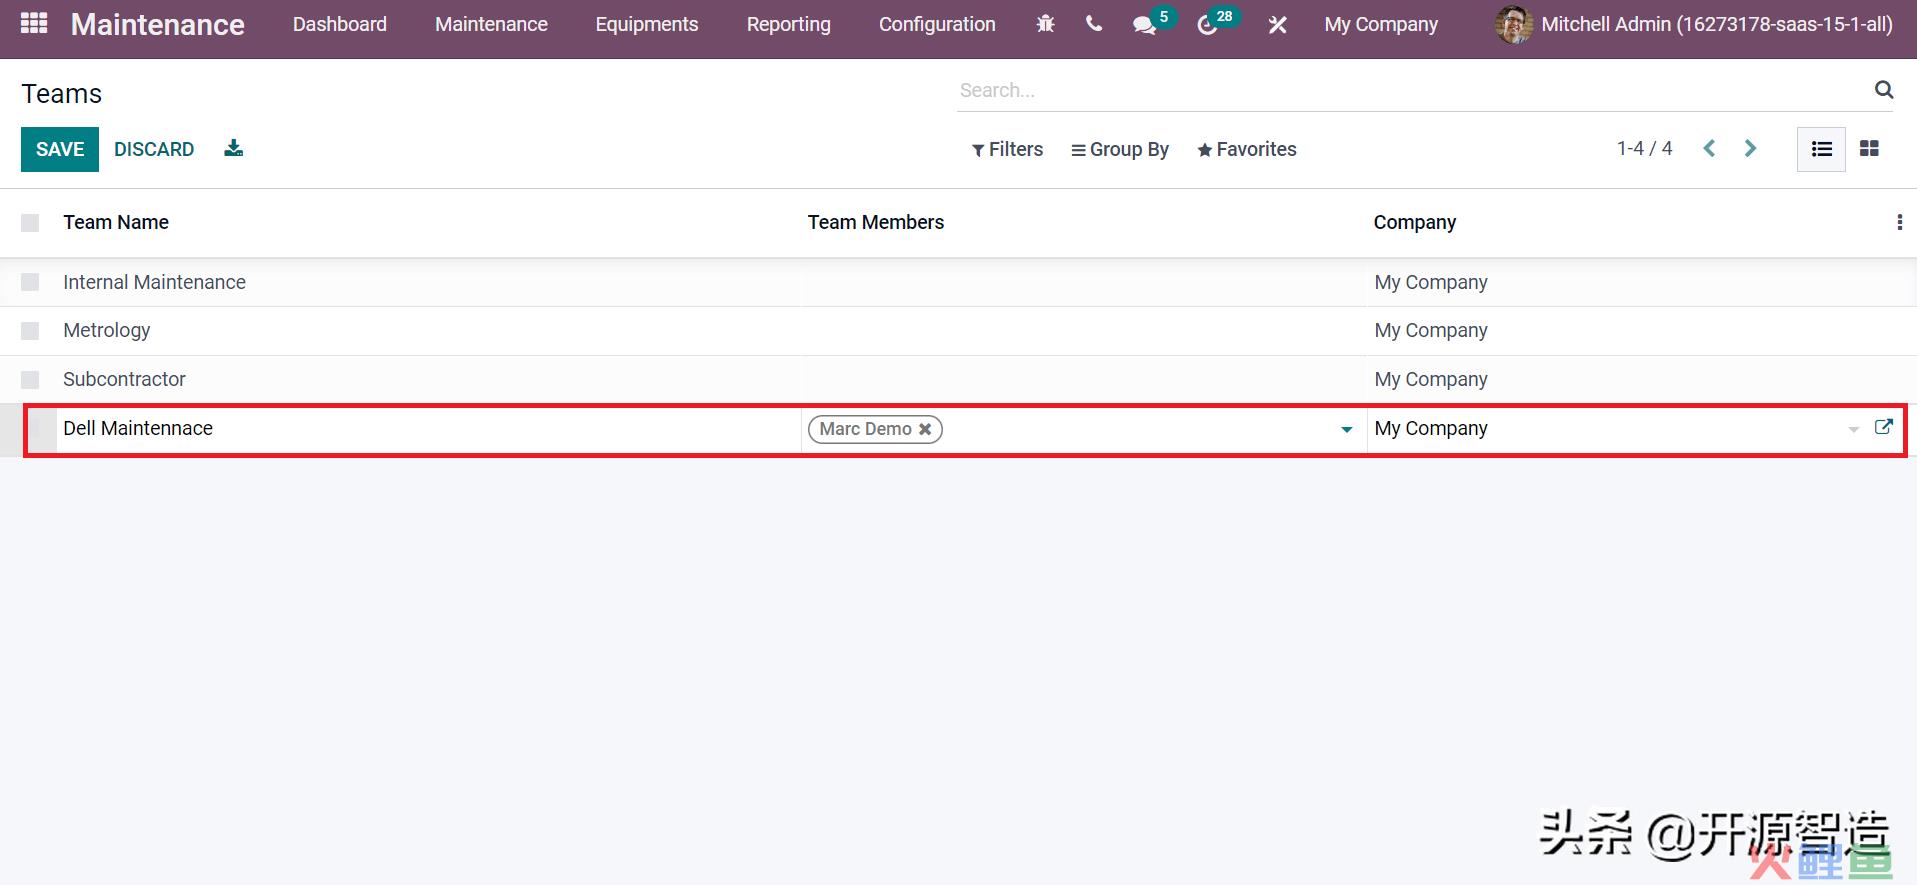Click pager 1-4 / 4 counter

point(1644,149)
